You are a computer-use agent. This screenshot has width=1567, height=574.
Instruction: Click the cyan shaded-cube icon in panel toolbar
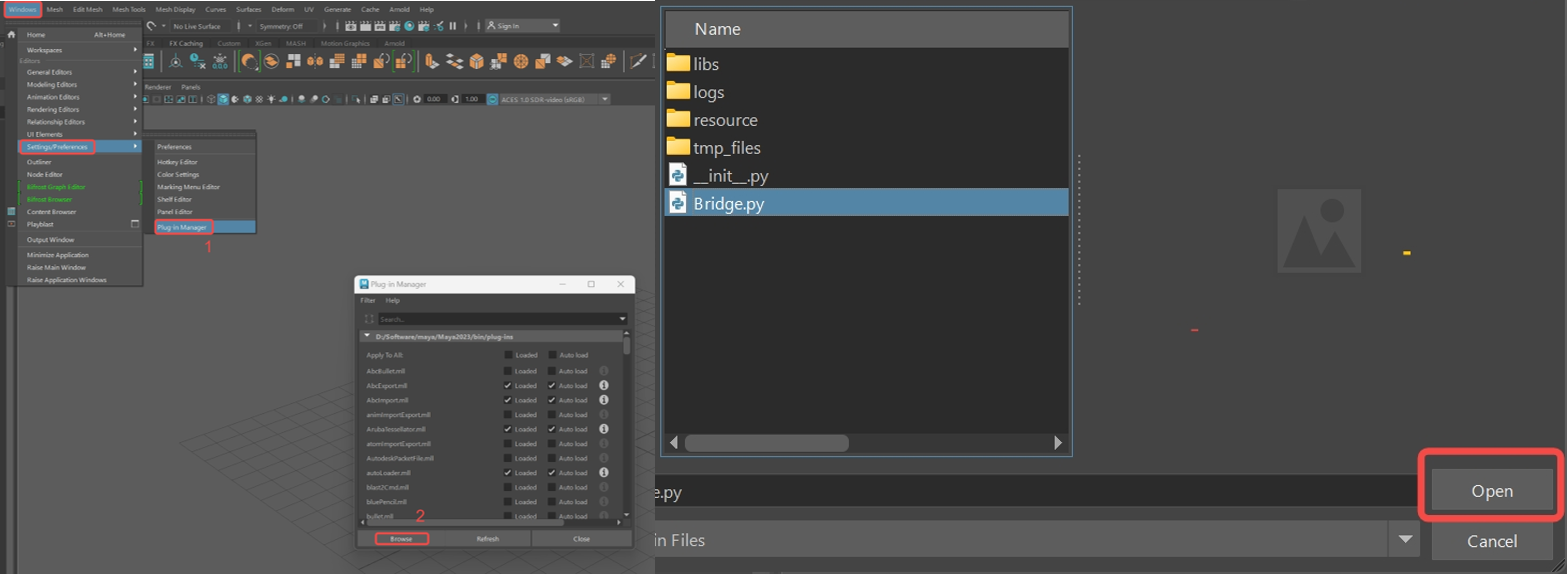click(223, 99)
